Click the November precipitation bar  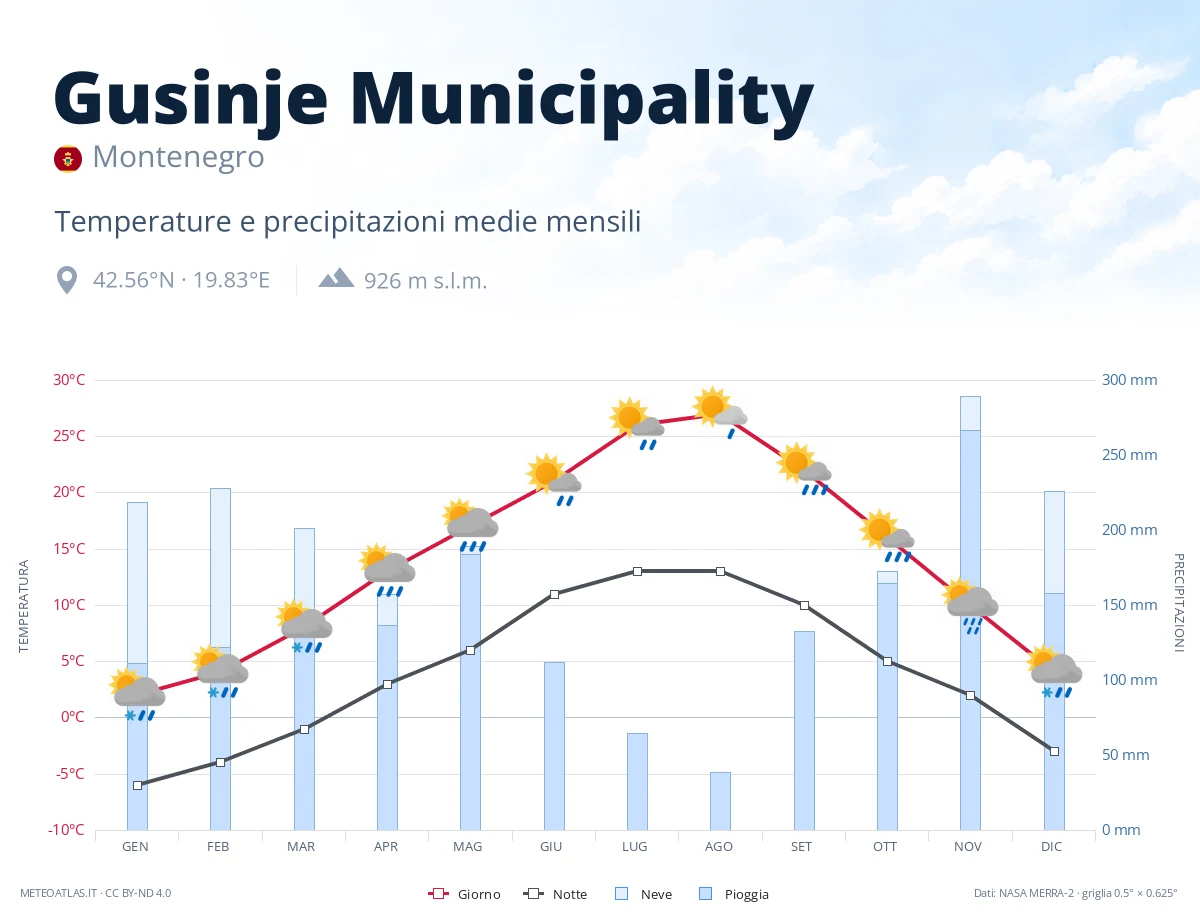click(970, 613)
